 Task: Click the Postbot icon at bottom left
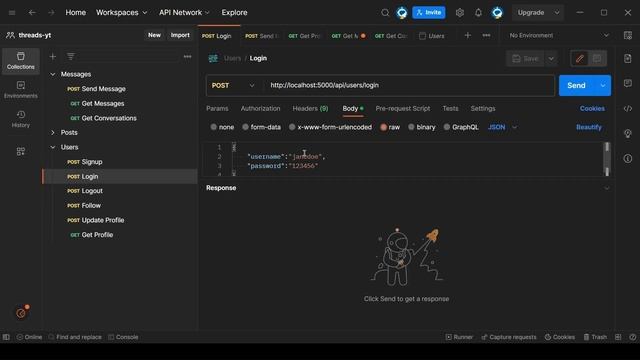tap(21, 313)
